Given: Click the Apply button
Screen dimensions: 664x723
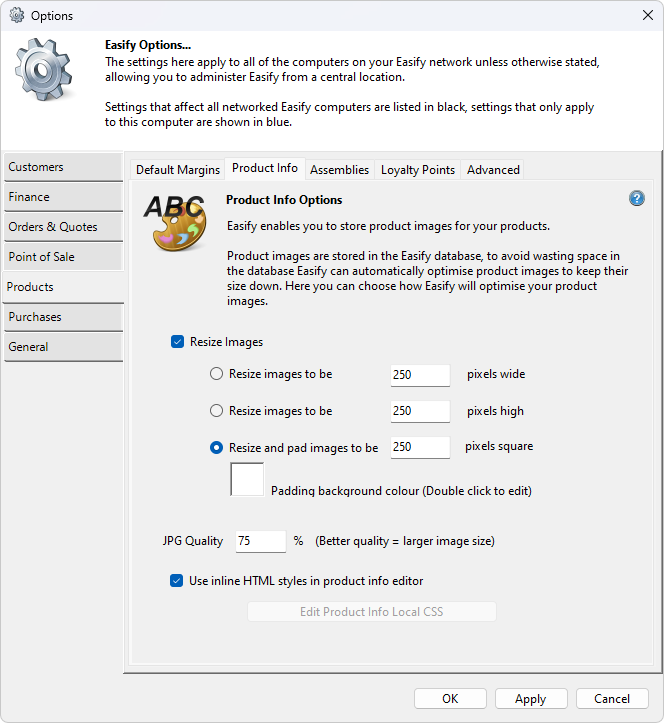Looking at the screenshot, I should point(530,699).
